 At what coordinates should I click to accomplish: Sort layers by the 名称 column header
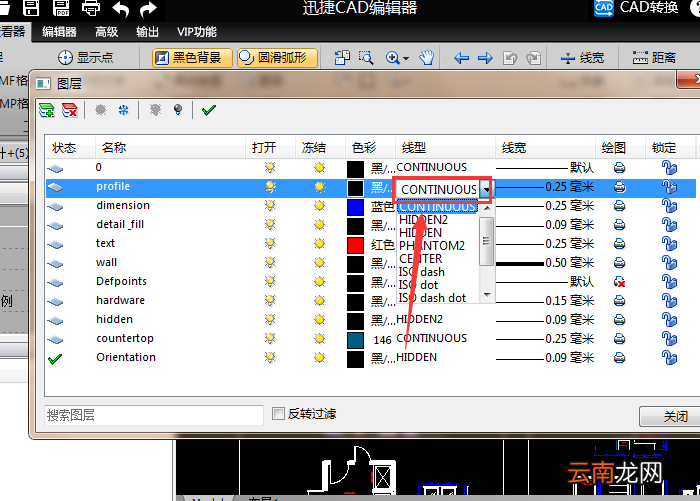pos(170,148)
